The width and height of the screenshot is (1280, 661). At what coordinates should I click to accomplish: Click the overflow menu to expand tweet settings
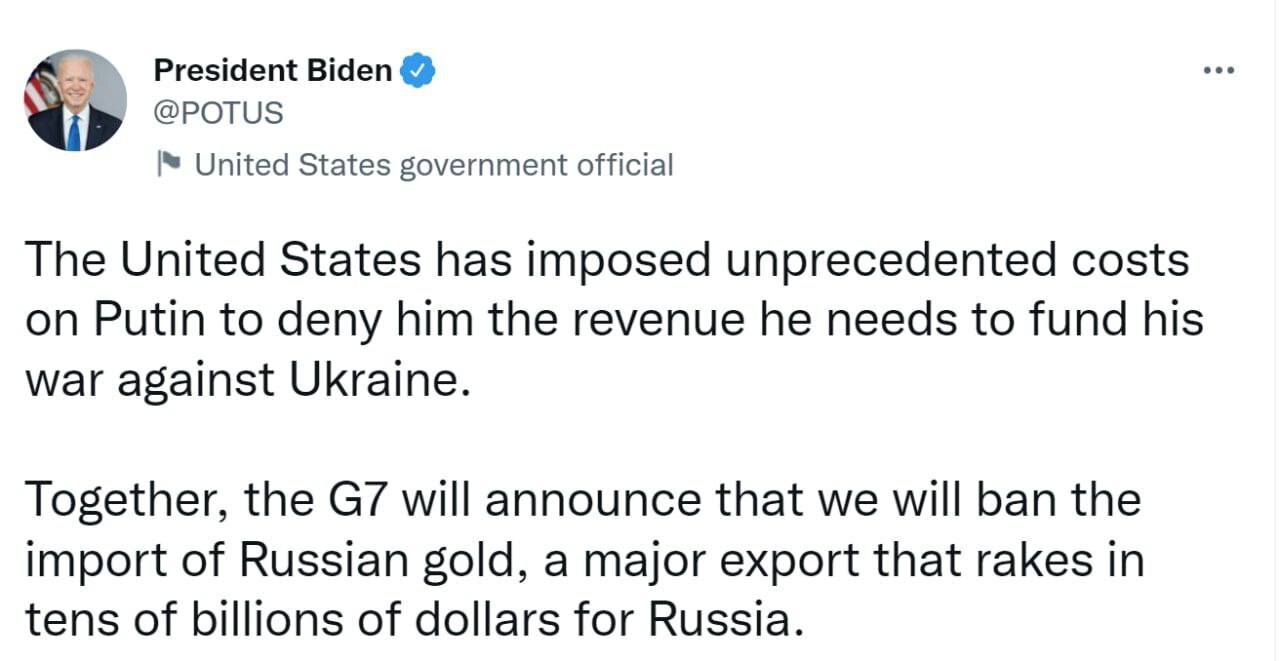pyautogui.click(x=1218, y=69)
